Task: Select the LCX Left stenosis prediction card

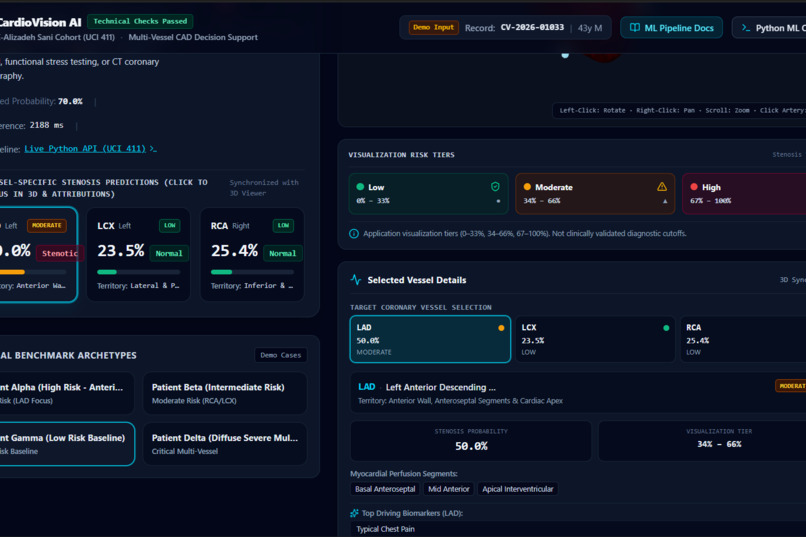Action: click(x=138, y=254)
